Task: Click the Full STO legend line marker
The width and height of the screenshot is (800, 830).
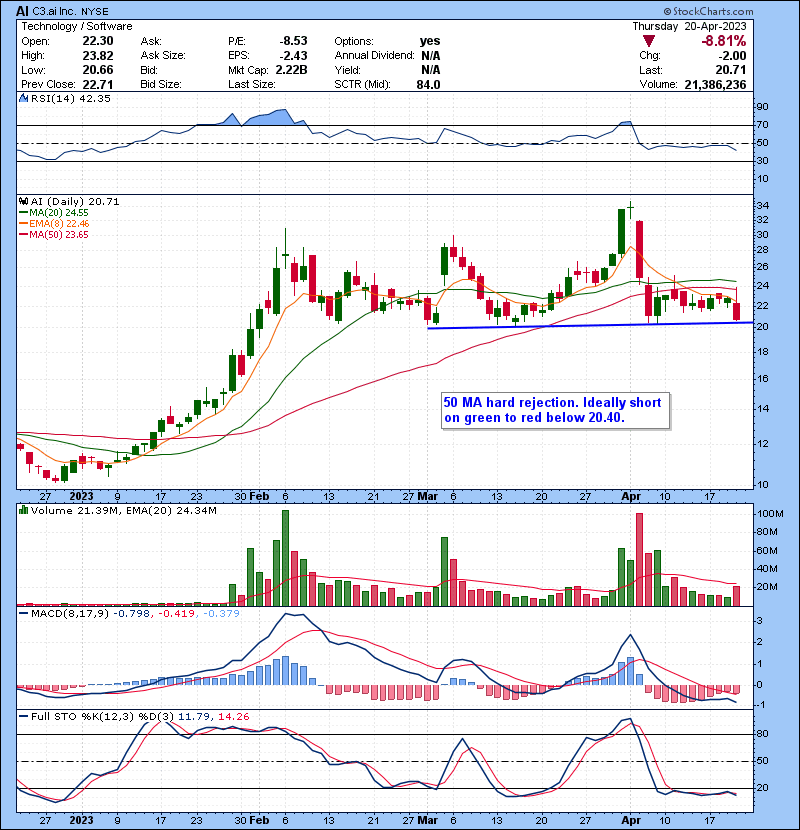Action: point(23,717)
